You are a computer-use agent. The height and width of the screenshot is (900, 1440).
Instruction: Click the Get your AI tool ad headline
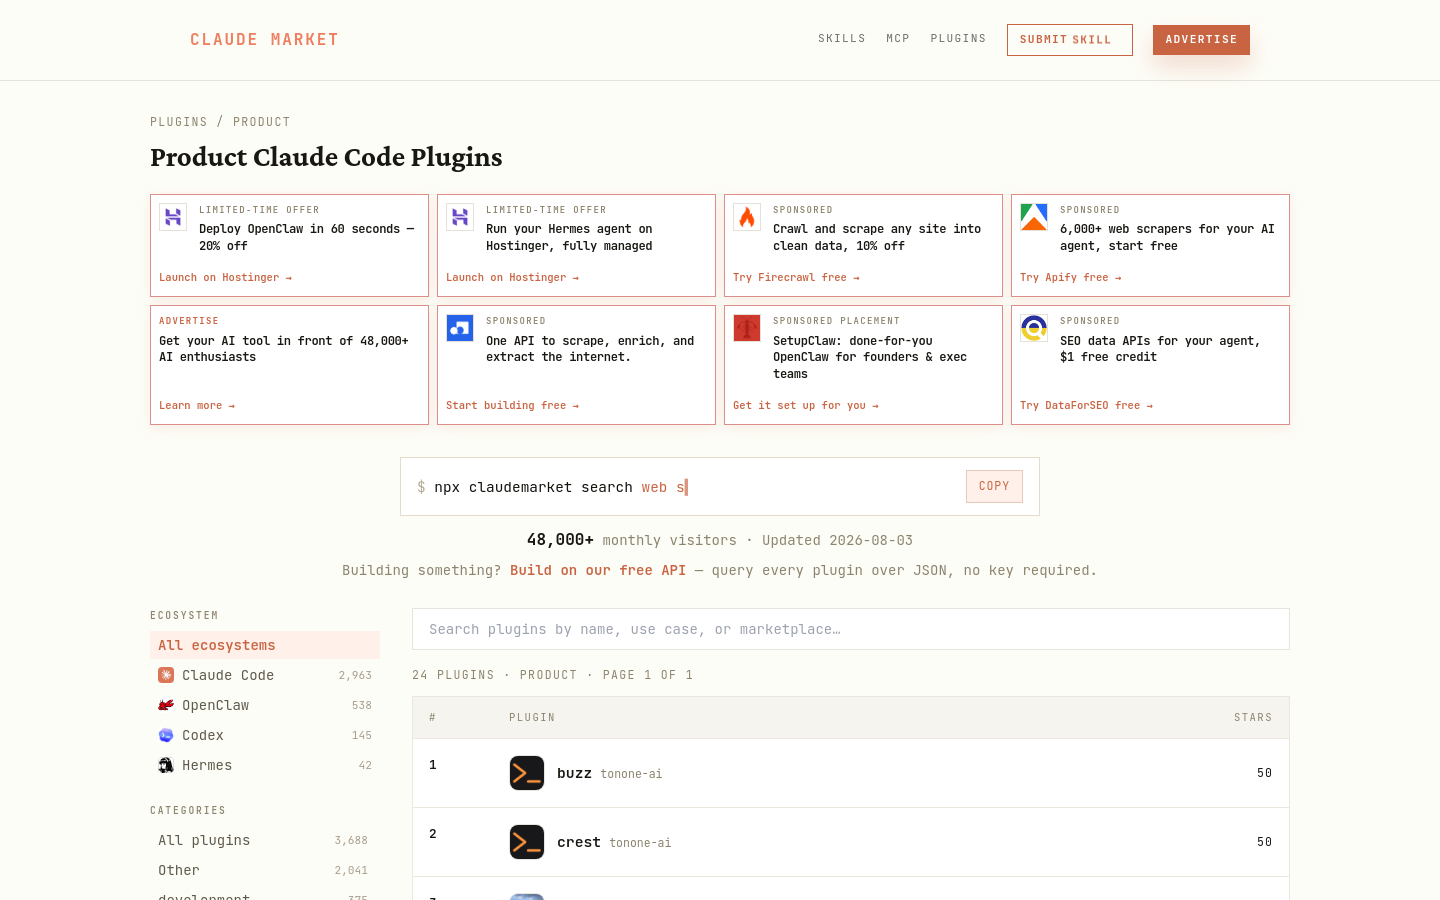[284, 349]
